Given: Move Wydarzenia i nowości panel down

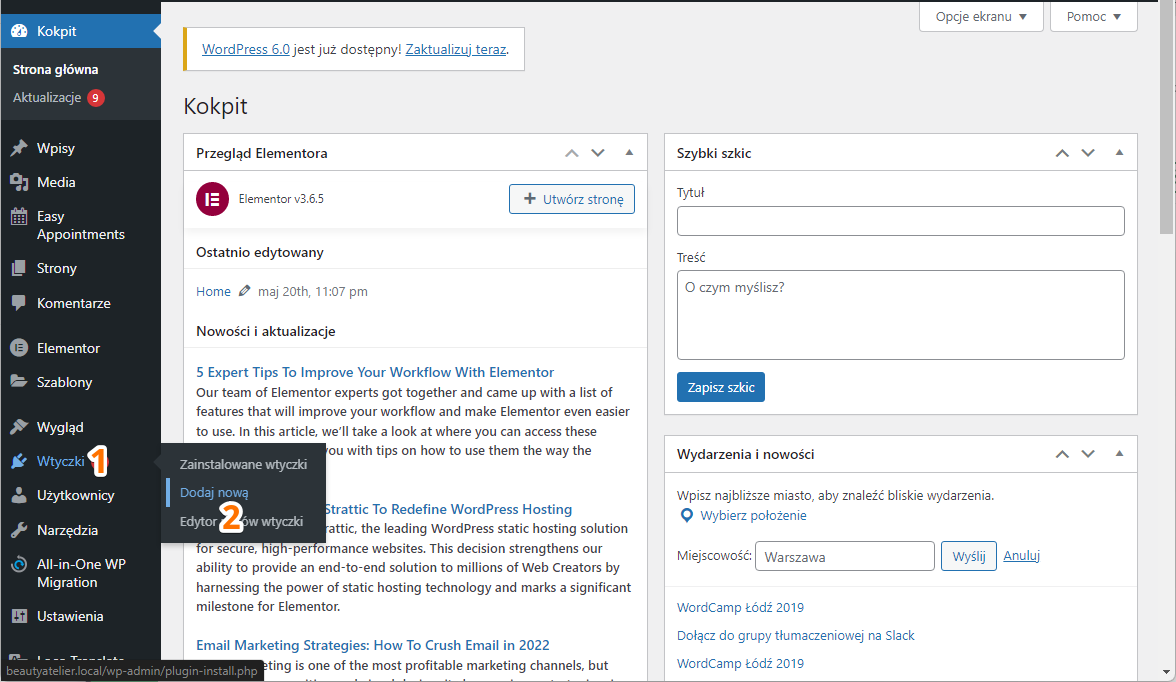Looking at the screenshot, I should (x=1089, y=454).
